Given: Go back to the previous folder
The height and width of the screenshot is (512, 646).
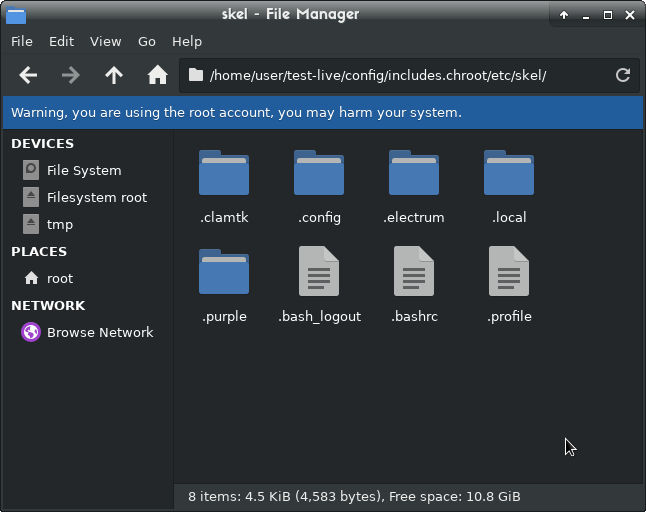Looking at the screenshot, I should pos(28,75).
